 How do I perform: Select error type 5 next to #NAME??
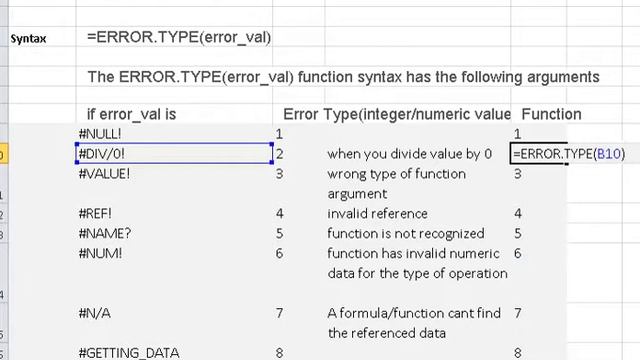[279, 233]
